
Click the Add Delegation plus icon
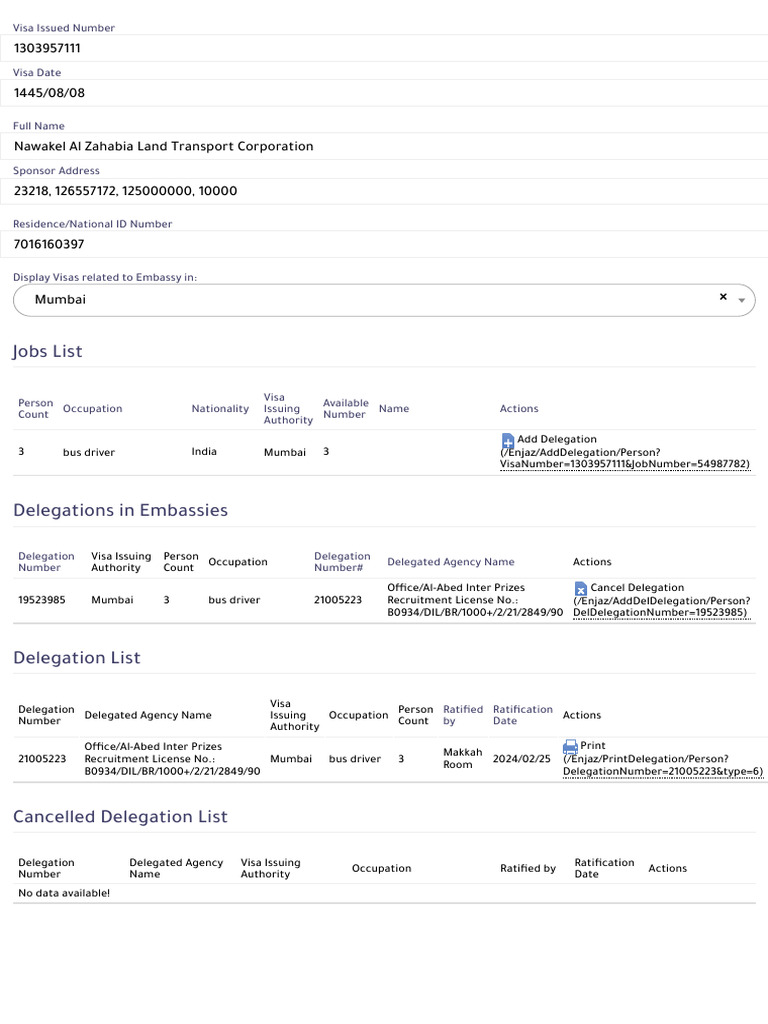point(508,440)
